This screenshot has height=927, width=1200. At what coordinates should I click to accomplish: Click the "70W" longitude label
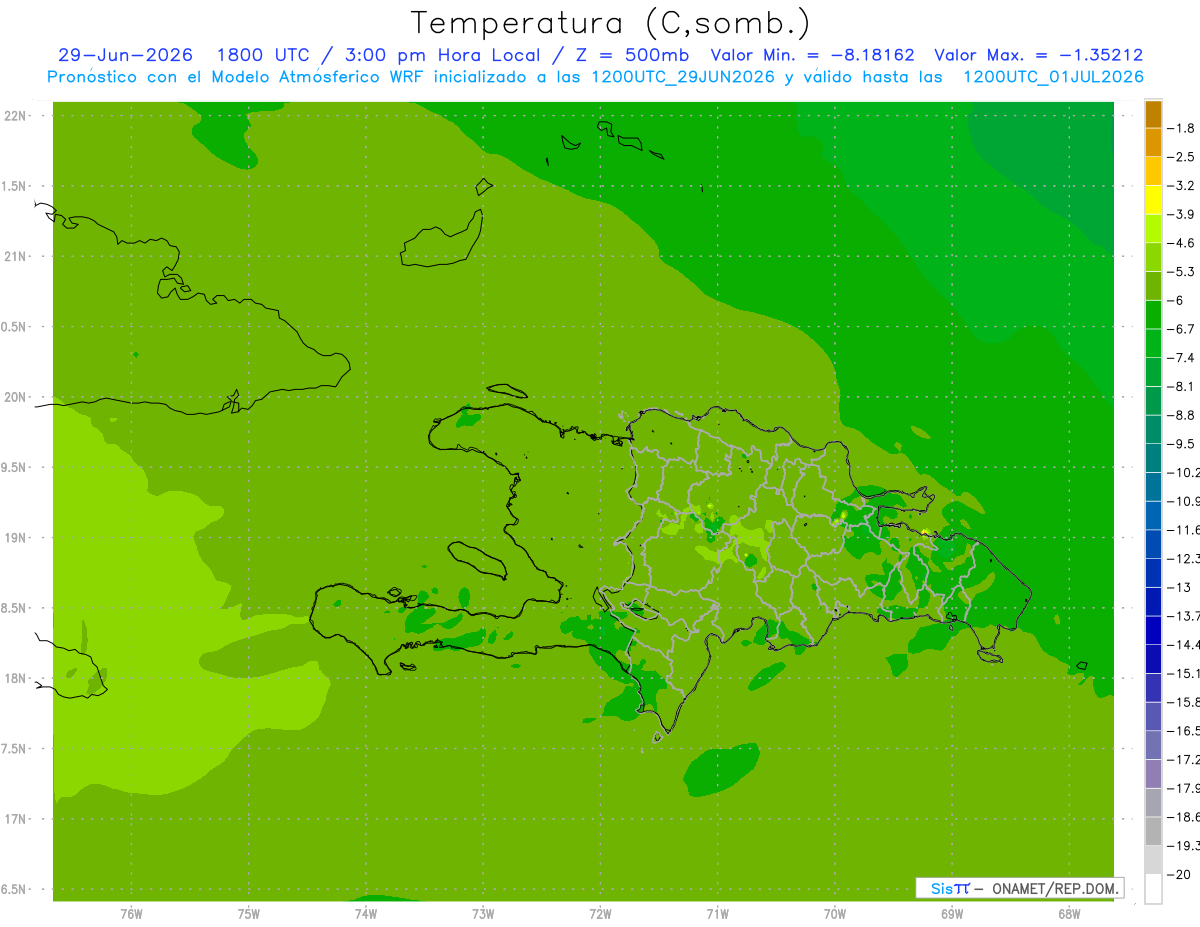click(835, 913)
